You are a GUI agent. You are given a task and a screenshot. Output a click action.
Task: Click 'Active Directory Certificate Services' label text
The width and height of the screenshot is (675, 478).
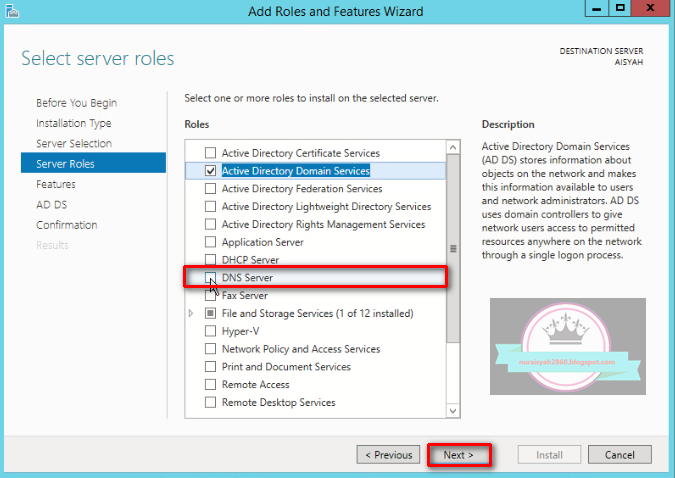(x=300, y=153)
